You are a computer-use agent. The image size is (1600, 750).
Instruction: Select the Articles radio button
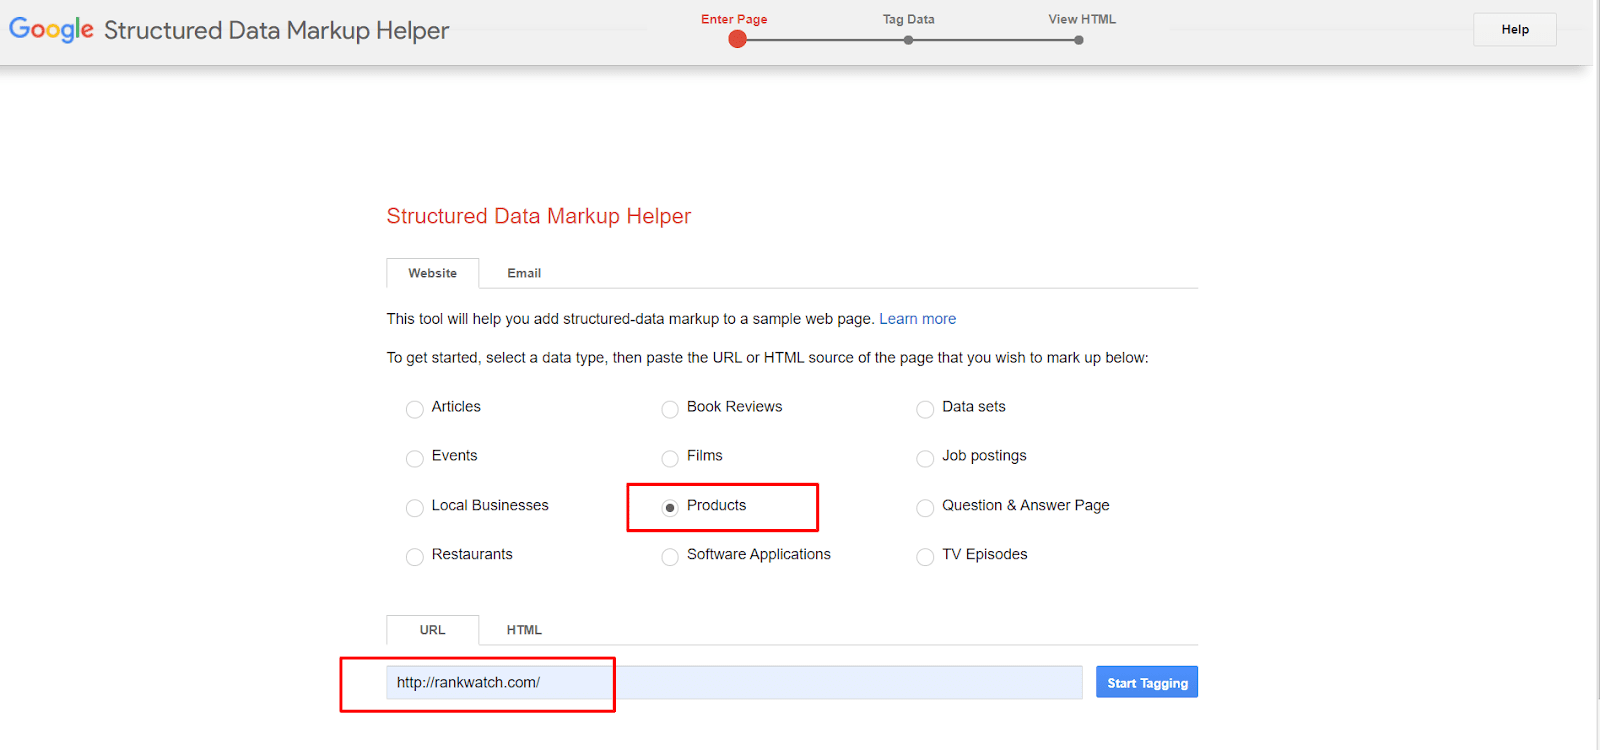[415, 409]
